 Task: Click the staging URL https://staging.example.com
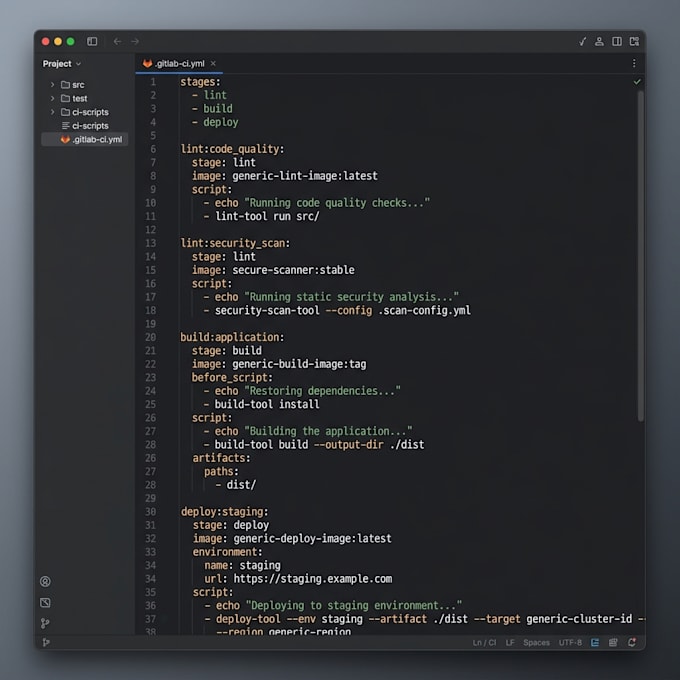pos(313,579)
